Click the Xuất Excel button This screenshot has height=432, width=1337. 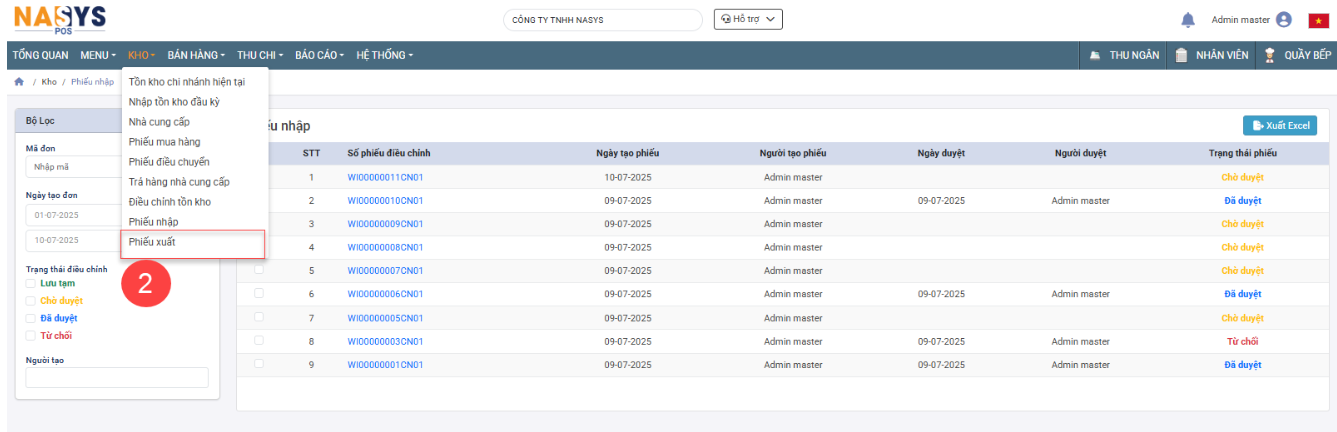point(1279,125)
